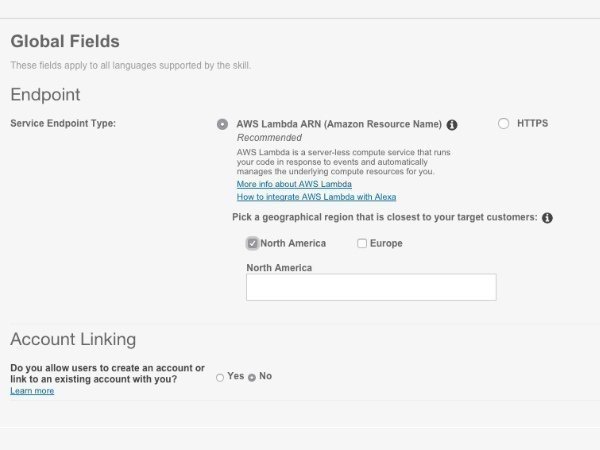Focus the North America ARN text field

click(371, 287)
